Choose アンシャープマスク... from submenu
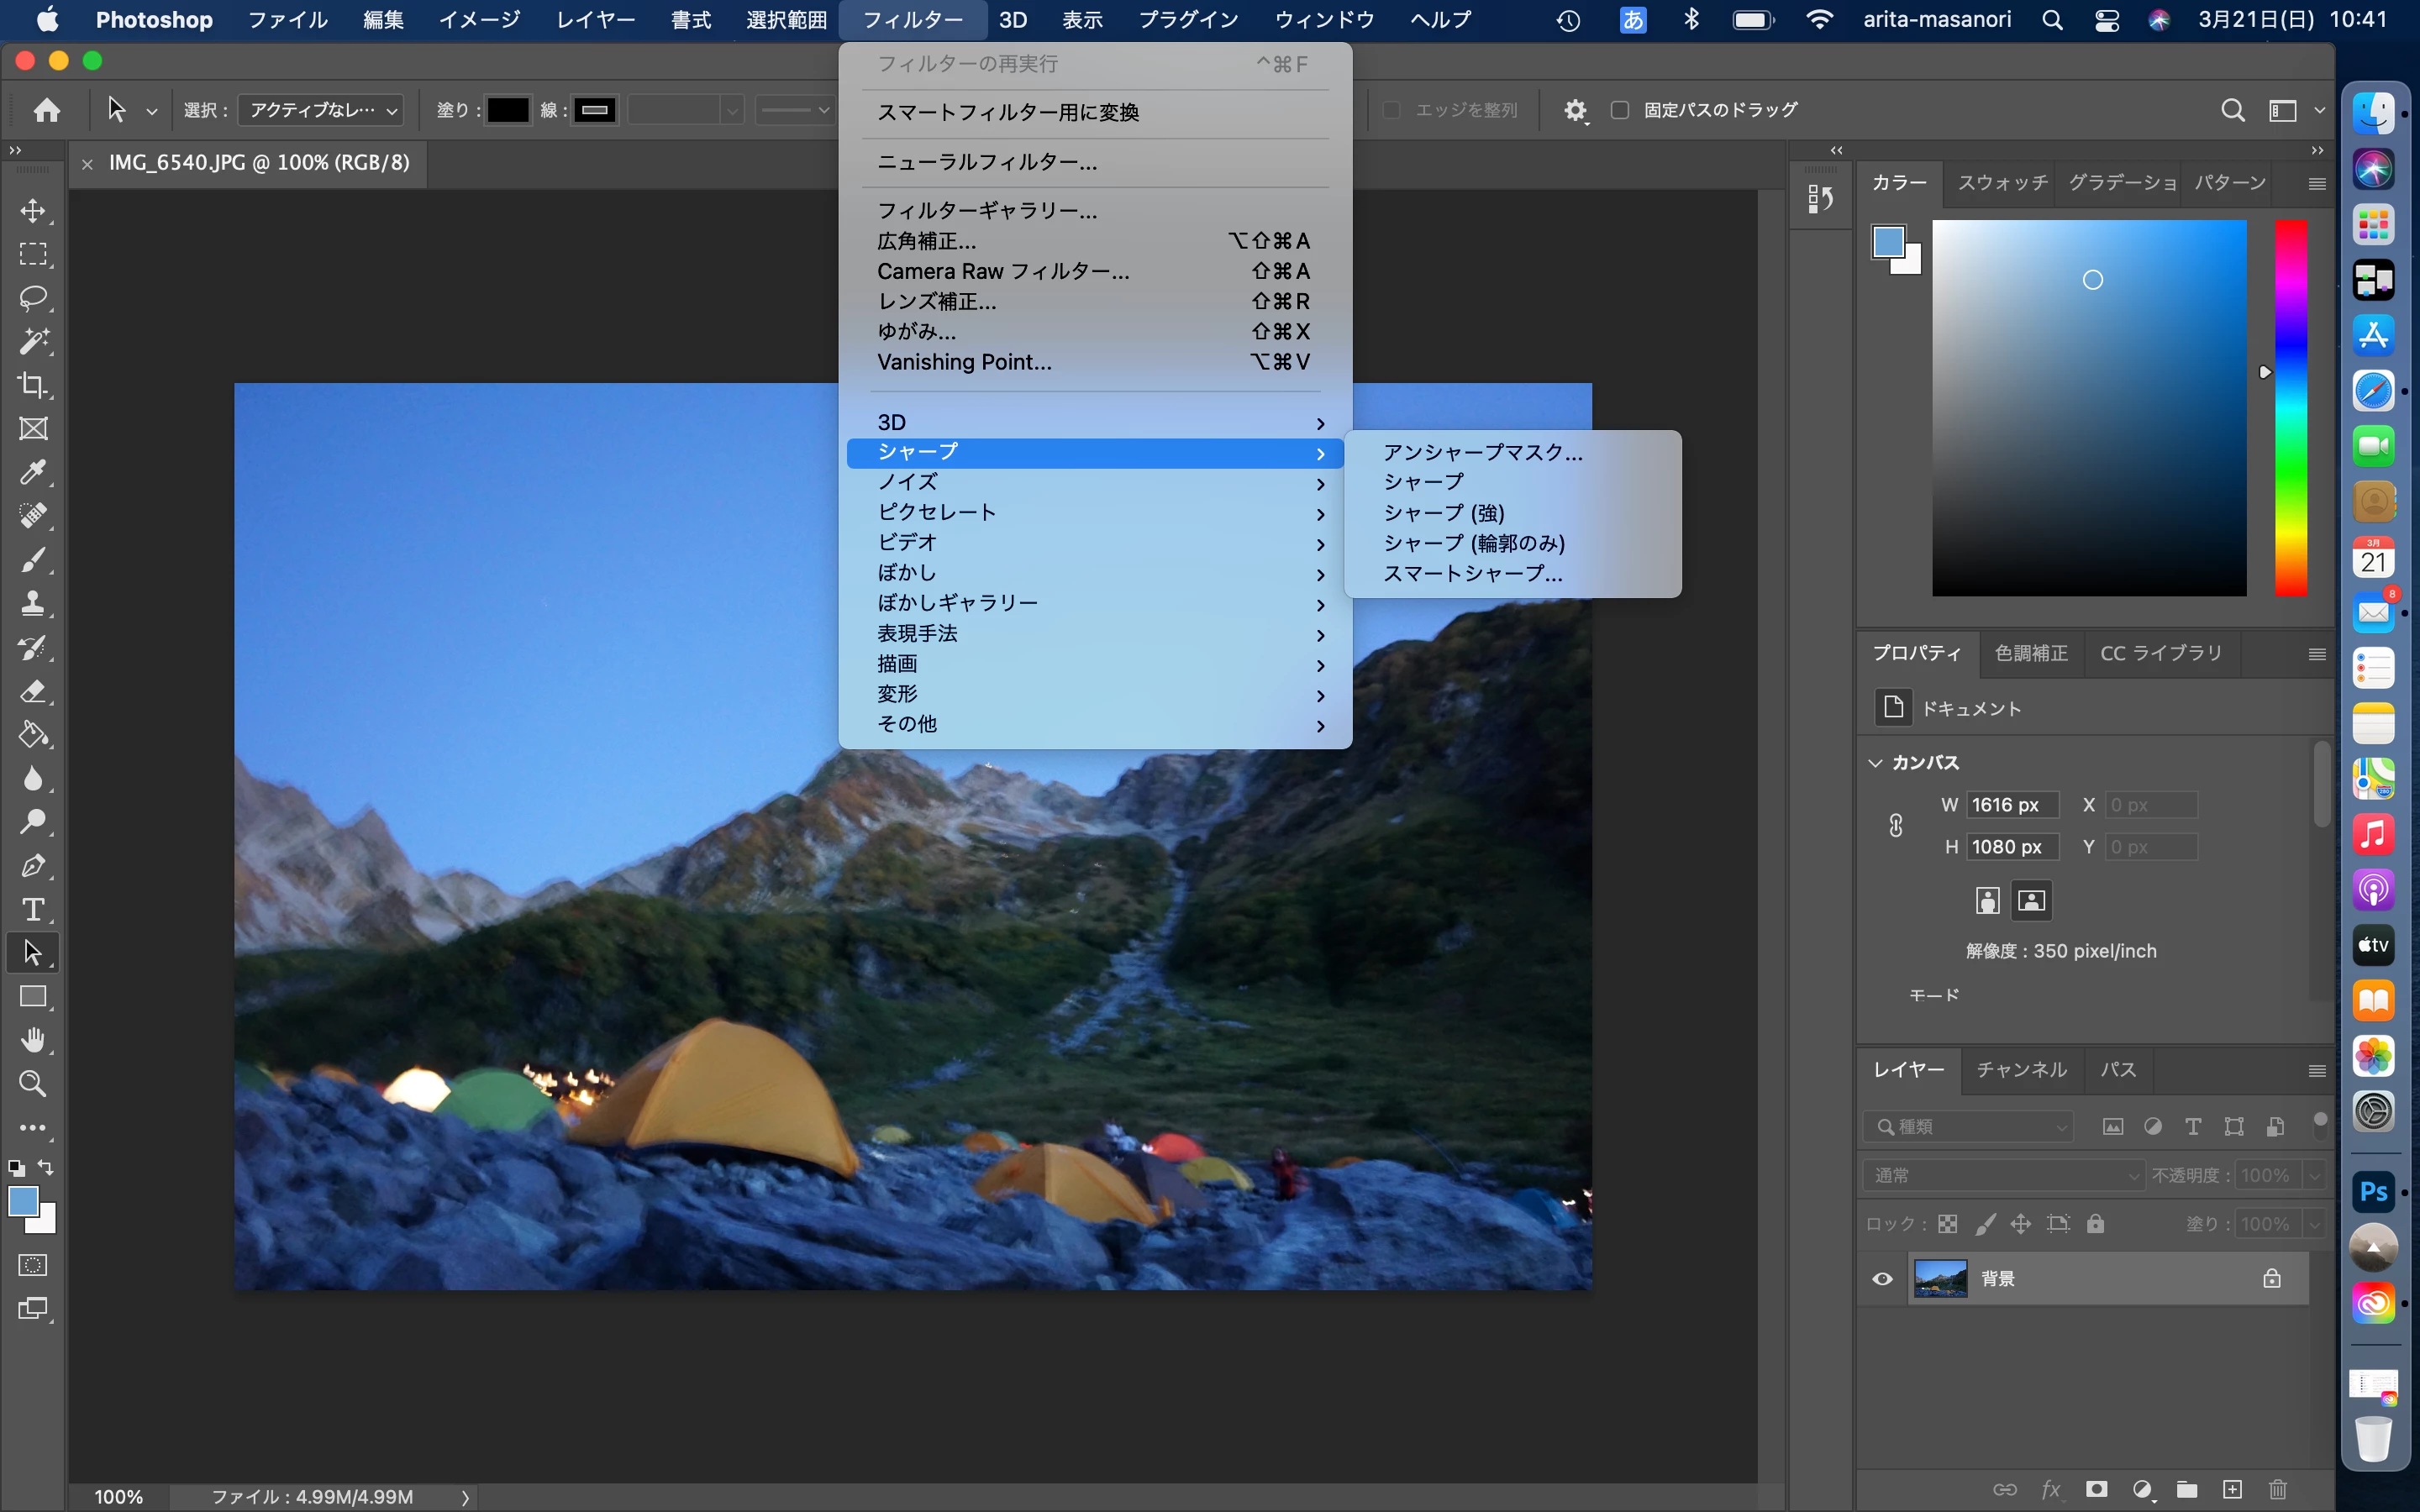 pyautogui.click(x=1482, y=452)
